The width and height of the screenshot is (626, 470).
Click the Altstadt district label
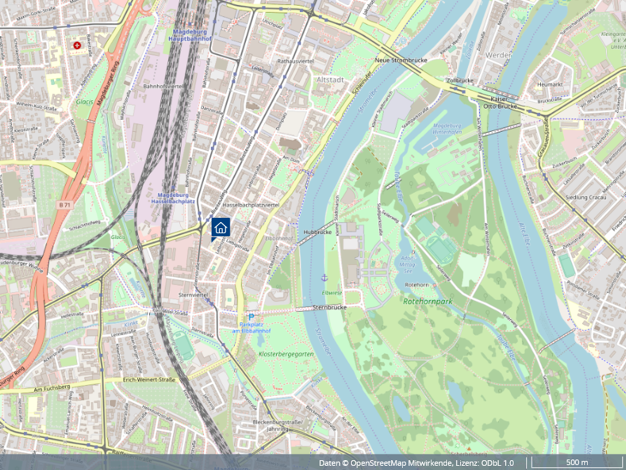(330, 80)
